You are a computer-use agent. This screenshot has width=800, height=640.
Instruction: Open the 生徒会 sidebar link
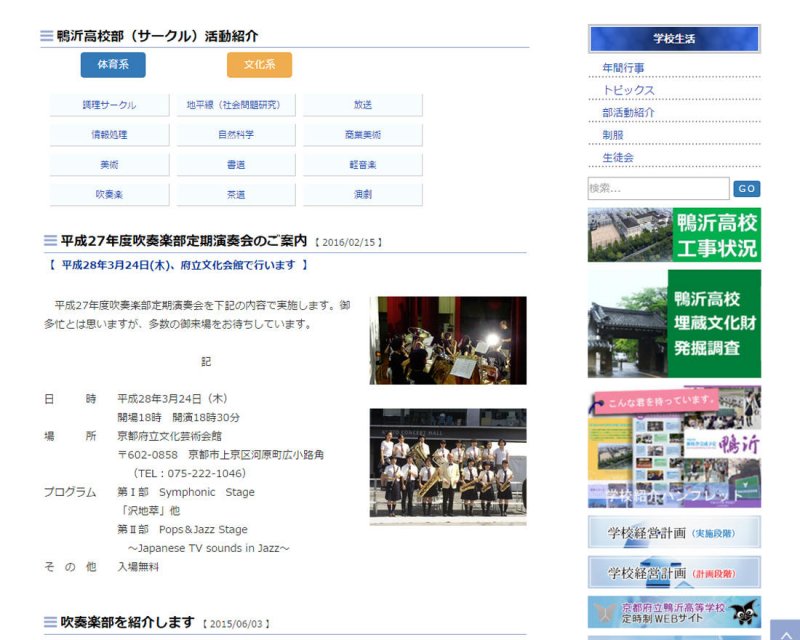618,158
